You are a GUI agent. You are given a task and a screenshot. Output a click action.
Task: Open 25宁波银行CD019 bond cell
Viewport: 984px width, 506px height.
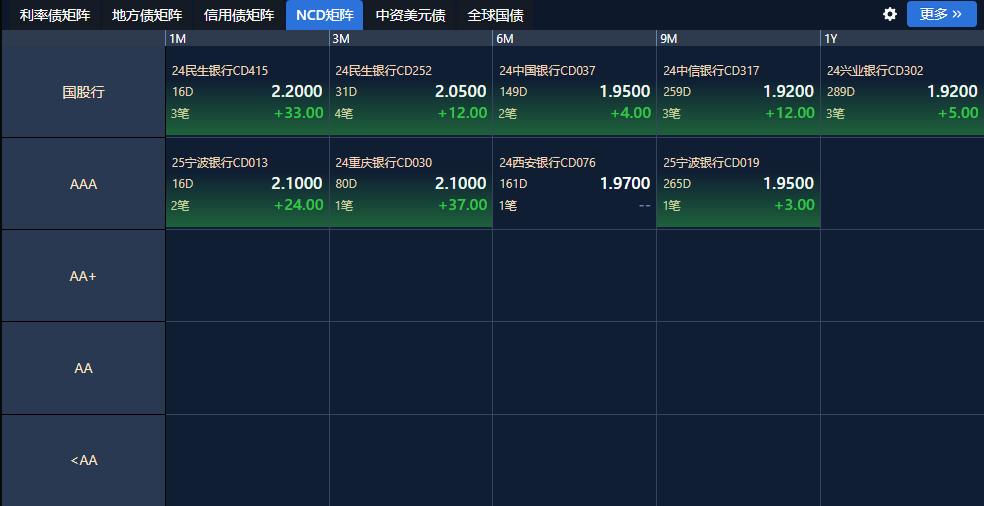click(739, 183)
